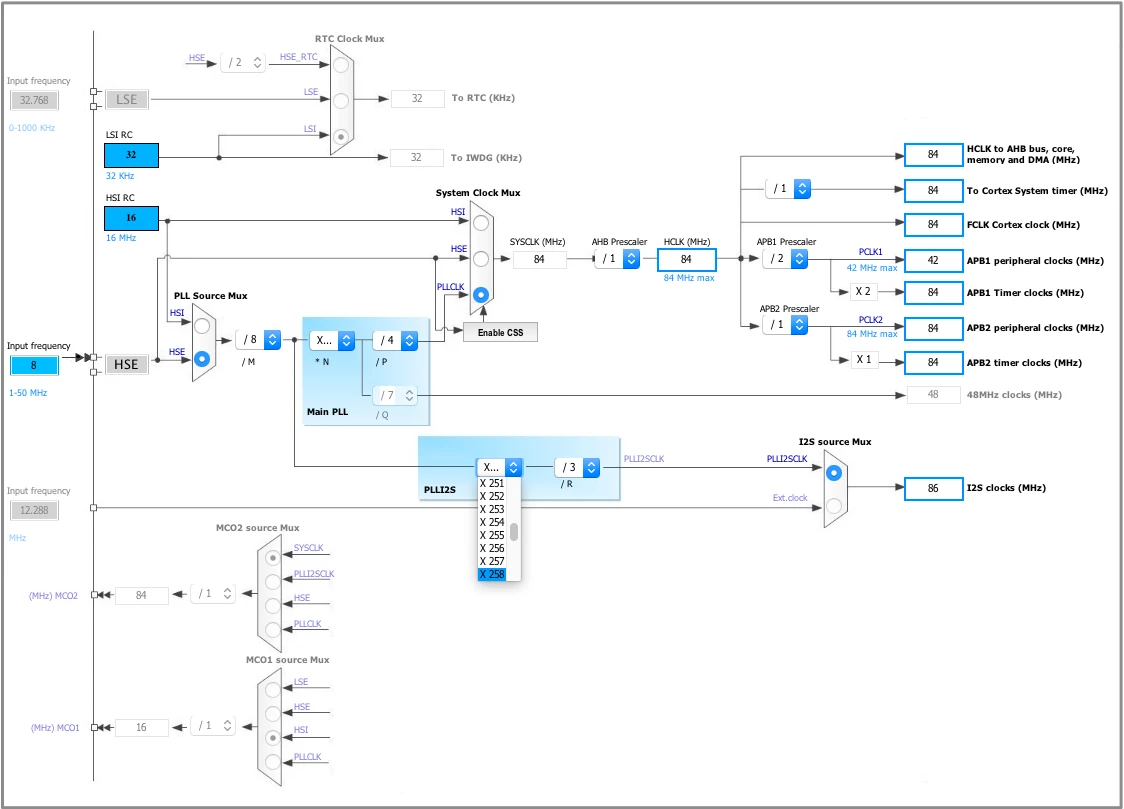Select LSE in MCO1 source Mux
The height and width of the screenshot is (809, 1124).
pyautogui.click(x=272, y=689)
